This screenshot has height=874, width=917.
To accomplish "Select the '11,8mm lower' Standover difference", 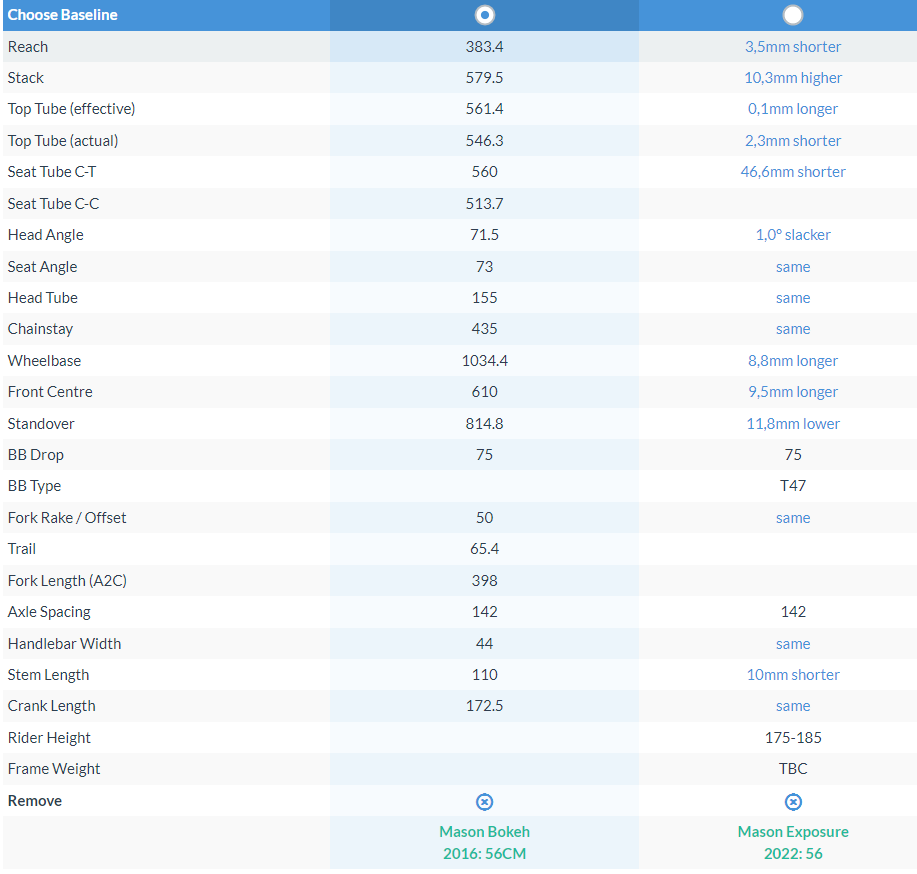I will (793, 424).
